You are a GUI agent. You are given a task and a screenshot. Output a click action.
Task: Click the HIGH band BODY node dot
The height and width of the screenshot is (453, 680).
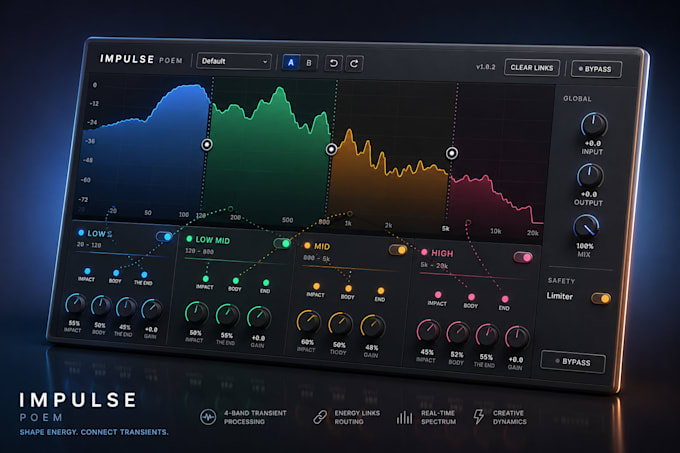[x=471, y=297]
